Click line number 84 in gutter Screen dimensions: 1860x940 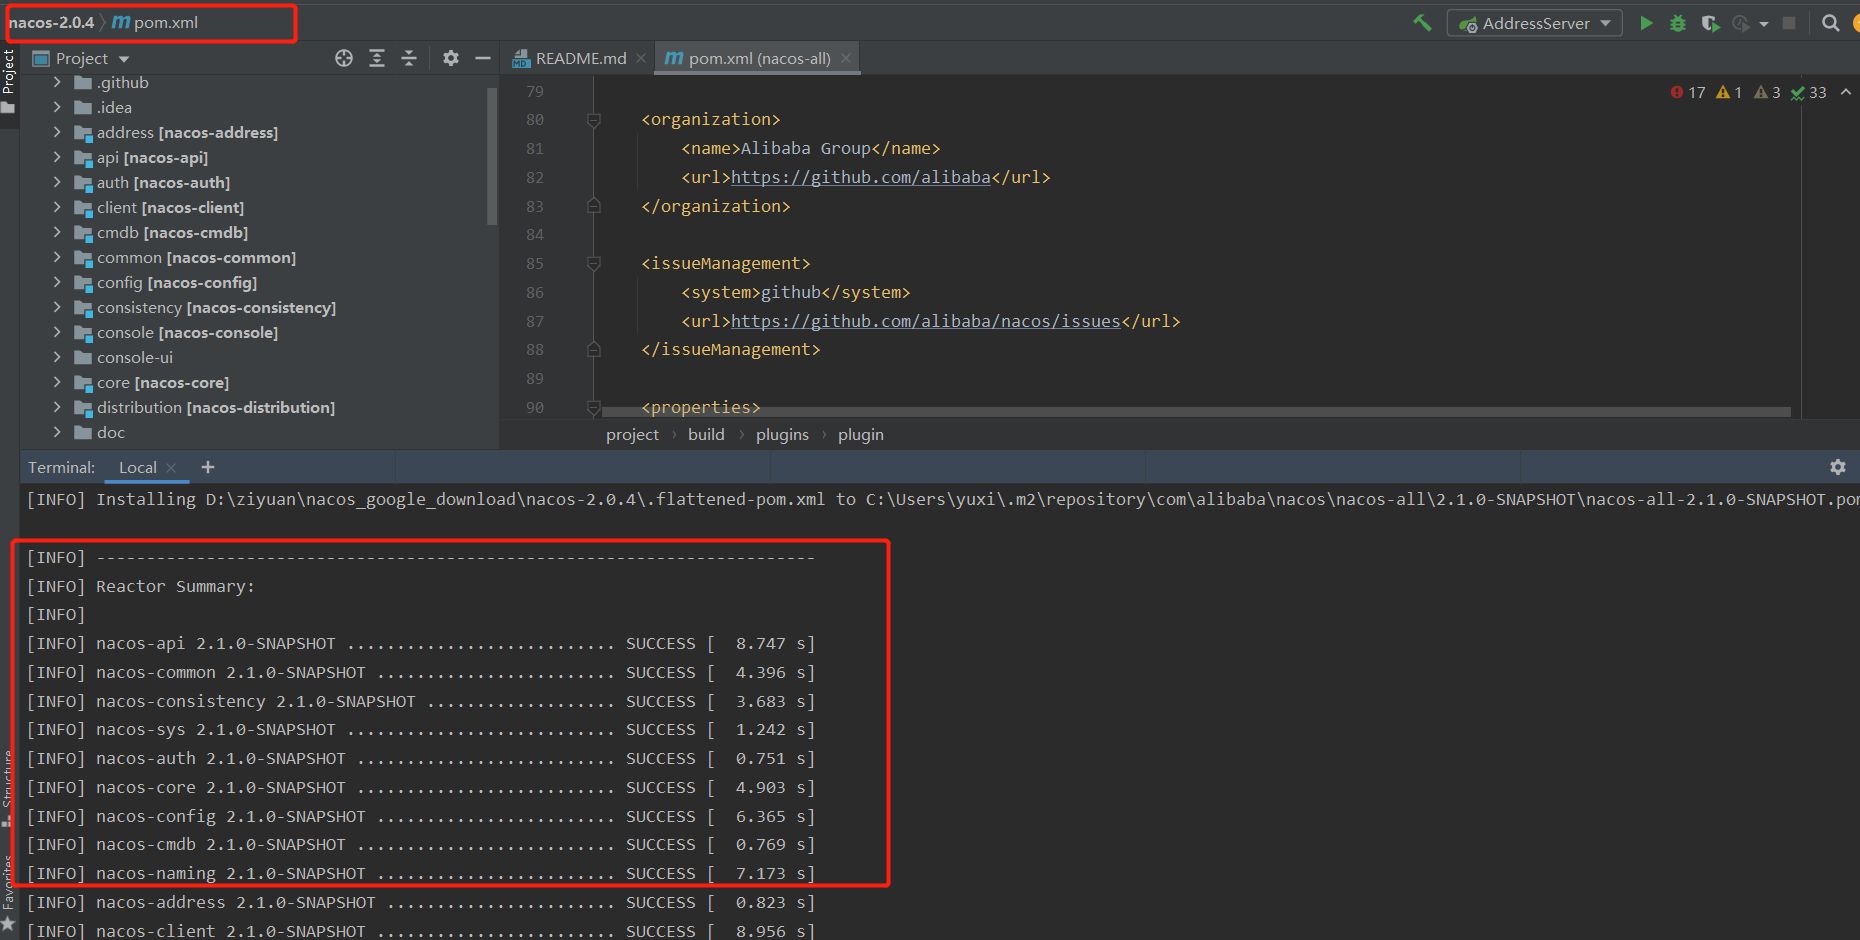point(535,234)
